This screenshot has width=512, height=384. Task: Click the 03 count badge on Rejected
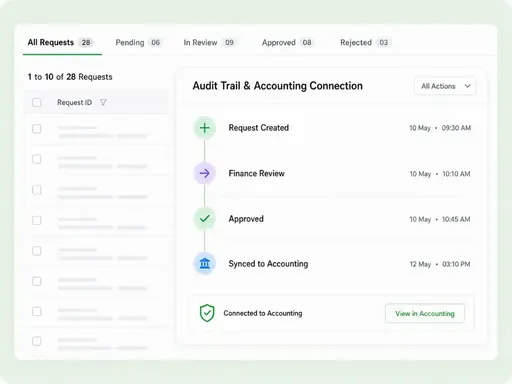click(383, 42)
